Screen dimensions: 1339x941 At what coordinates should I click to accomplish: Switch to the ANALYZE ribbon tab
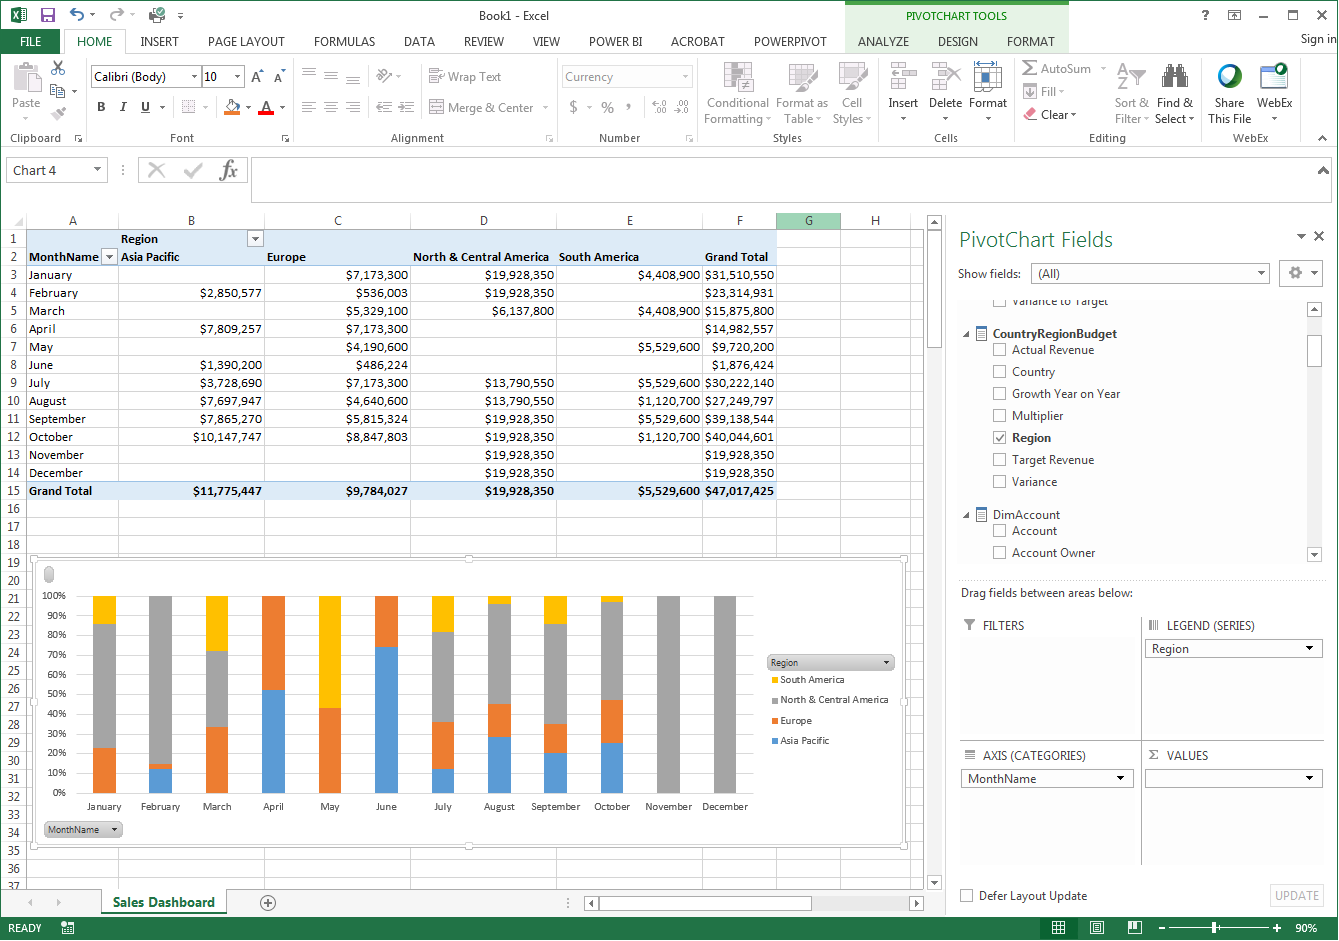click(882, 42)
